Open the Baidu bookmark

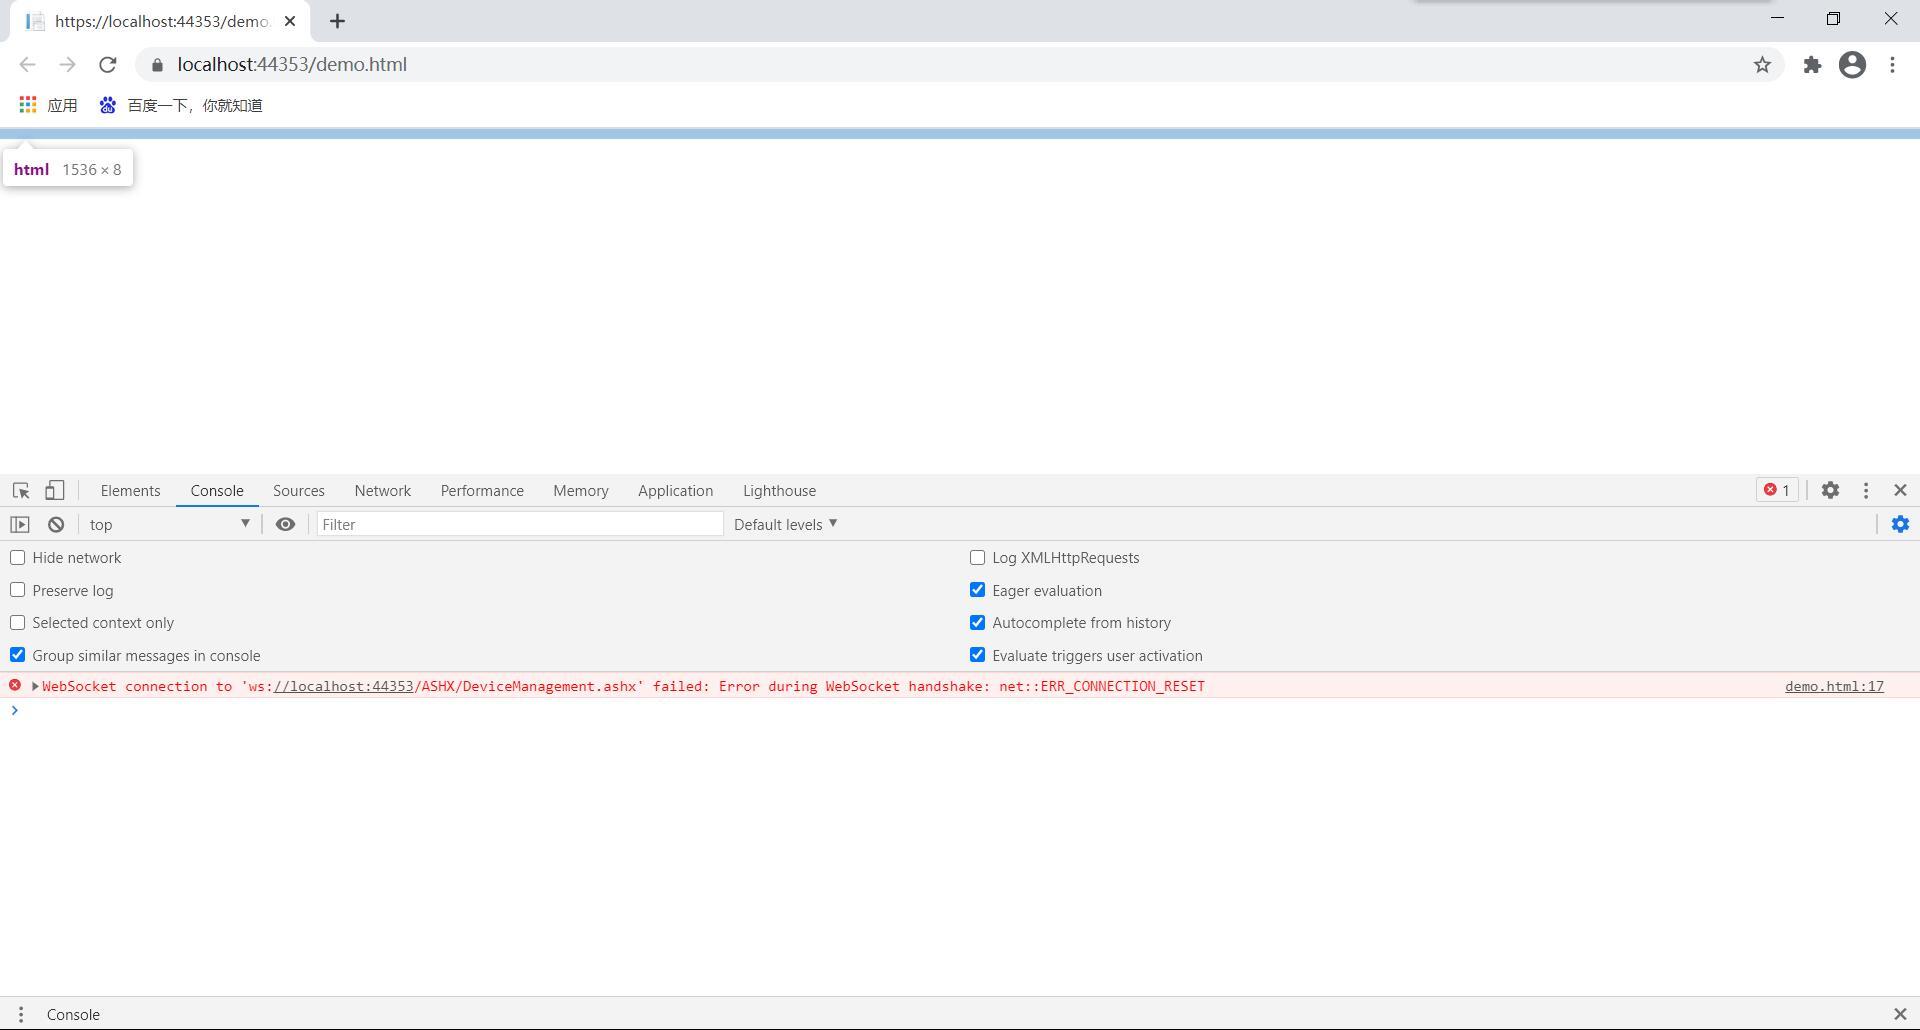pyautogui.click(x=181, y=105)
